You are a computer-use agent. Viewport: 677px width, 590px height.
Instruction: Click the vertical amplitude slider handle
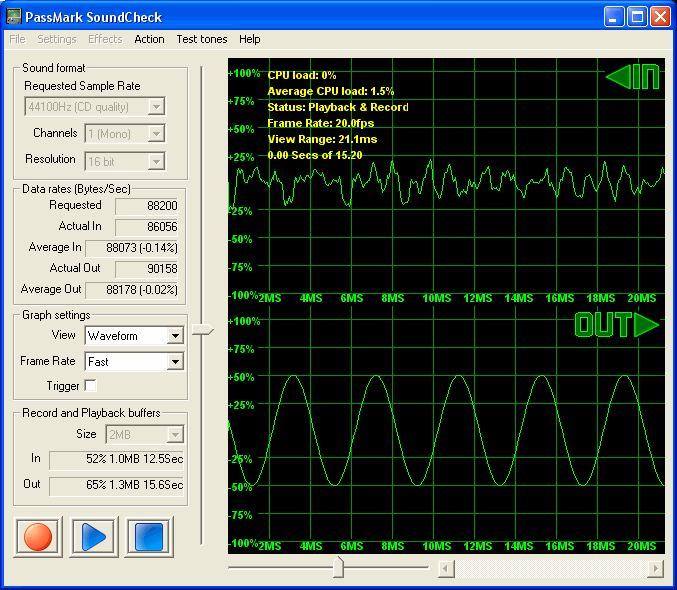tap(203, 330)
